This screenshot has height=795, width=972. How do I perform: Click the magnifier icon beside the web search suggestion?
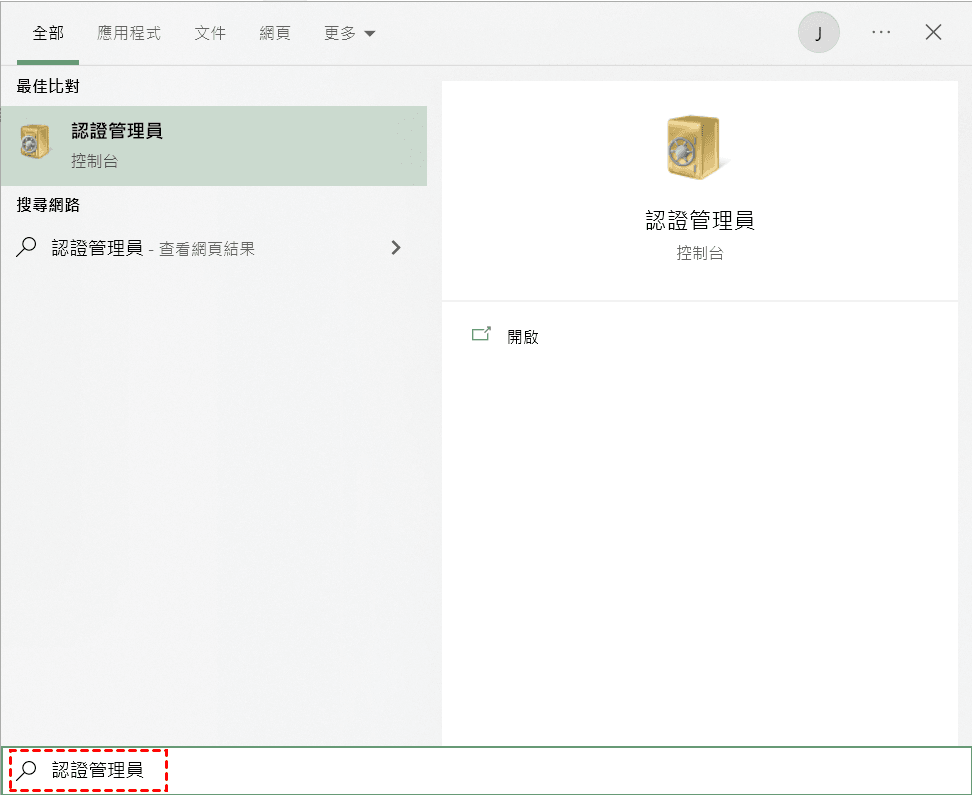(27, 248)
